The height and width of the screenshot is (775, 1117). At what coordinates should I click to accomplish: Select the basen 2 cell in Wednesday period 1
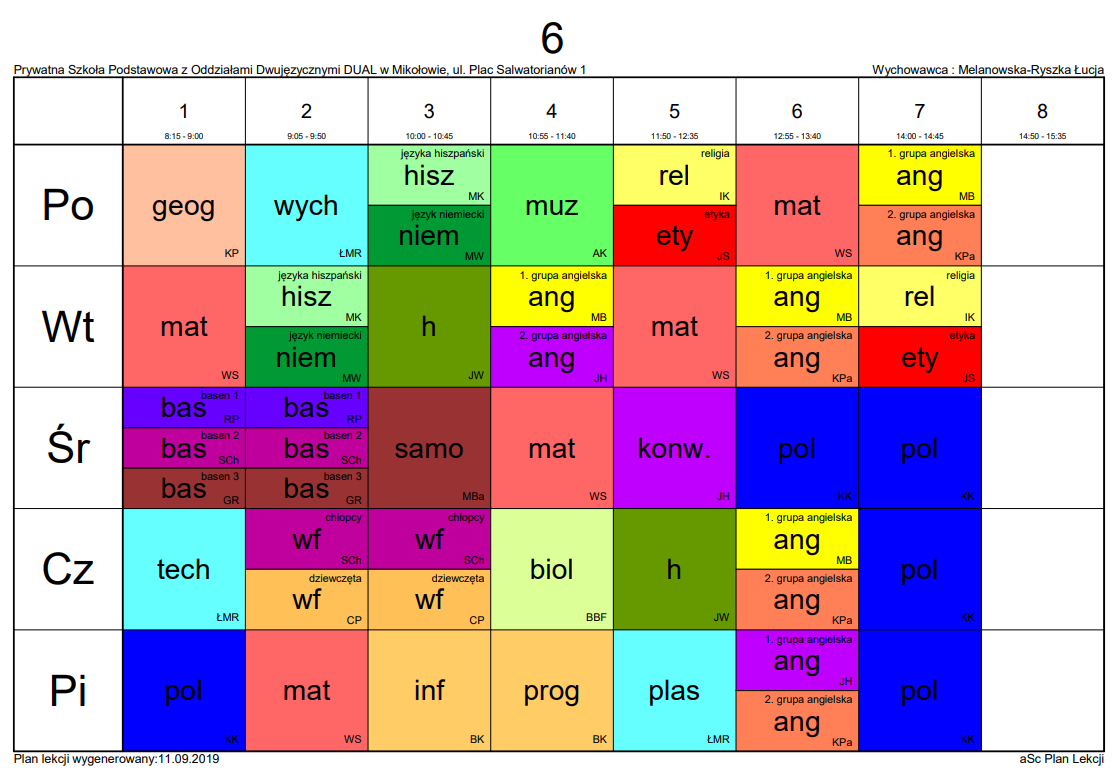[x=184, y=448]
